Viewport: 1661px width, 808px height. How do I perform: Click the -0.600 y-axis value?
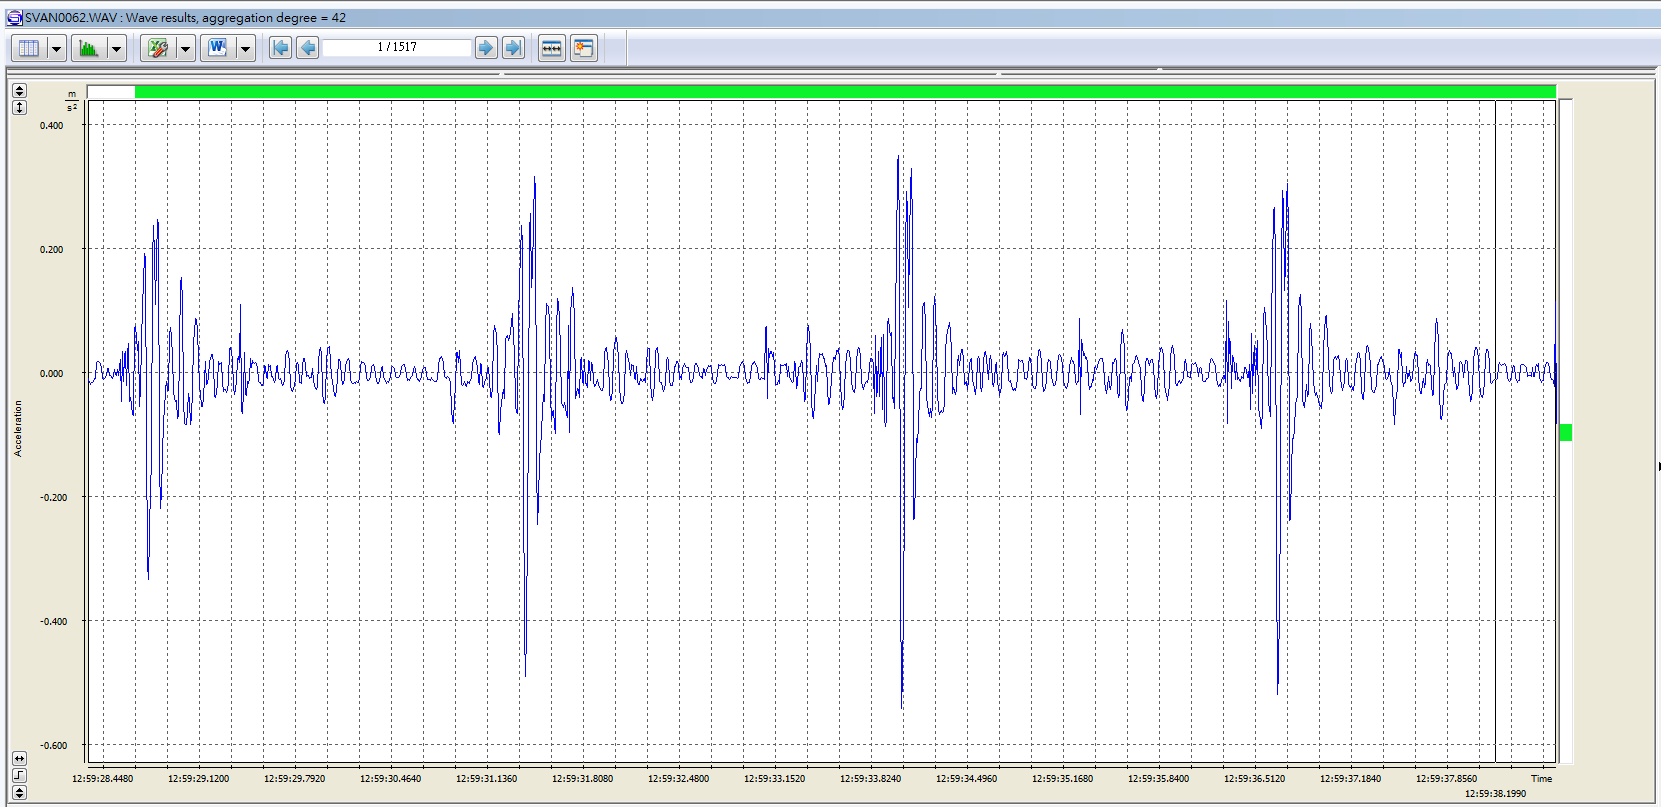coord(53,746)
